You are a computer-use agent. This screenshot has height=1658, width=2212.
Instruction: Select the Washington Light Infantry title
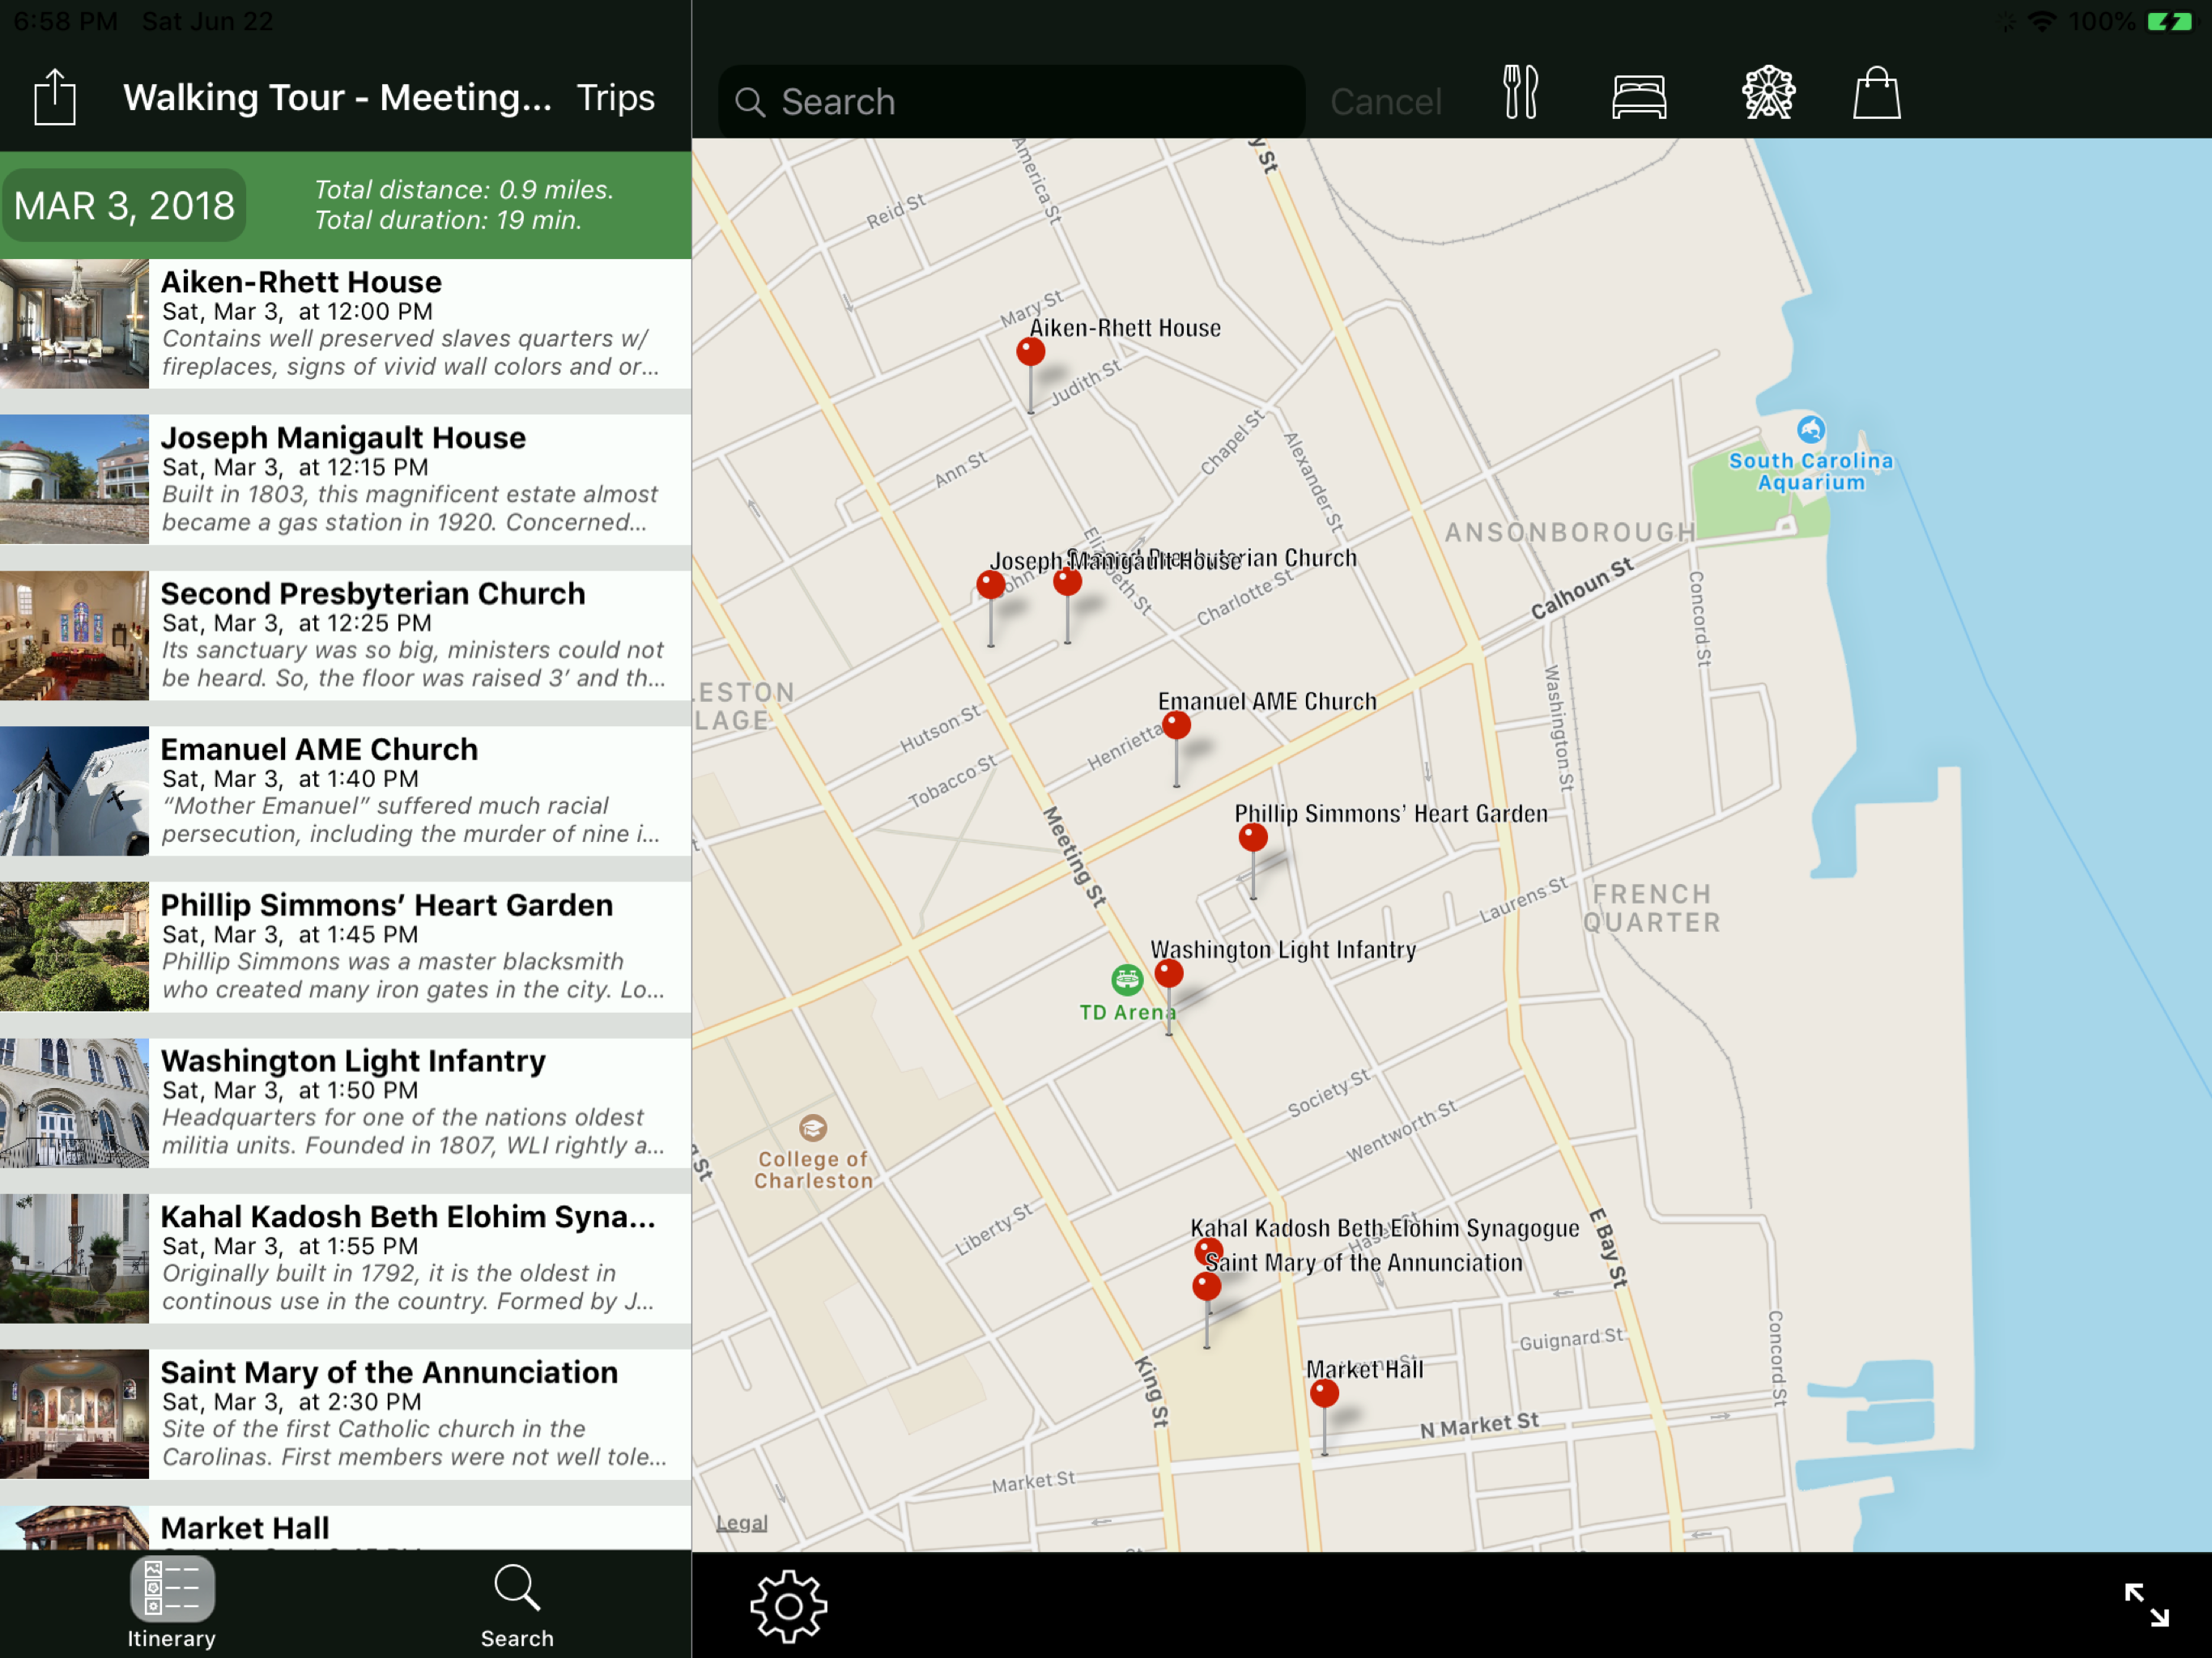click(353, 1061)
